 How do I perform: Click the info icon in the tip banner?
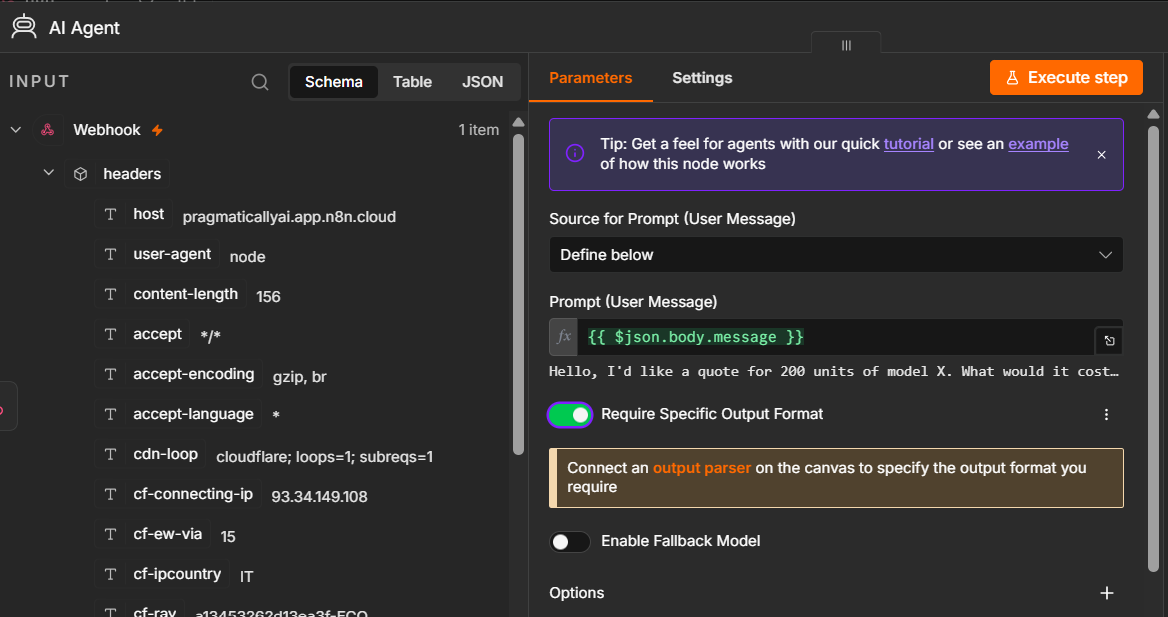tap(575, 154)
